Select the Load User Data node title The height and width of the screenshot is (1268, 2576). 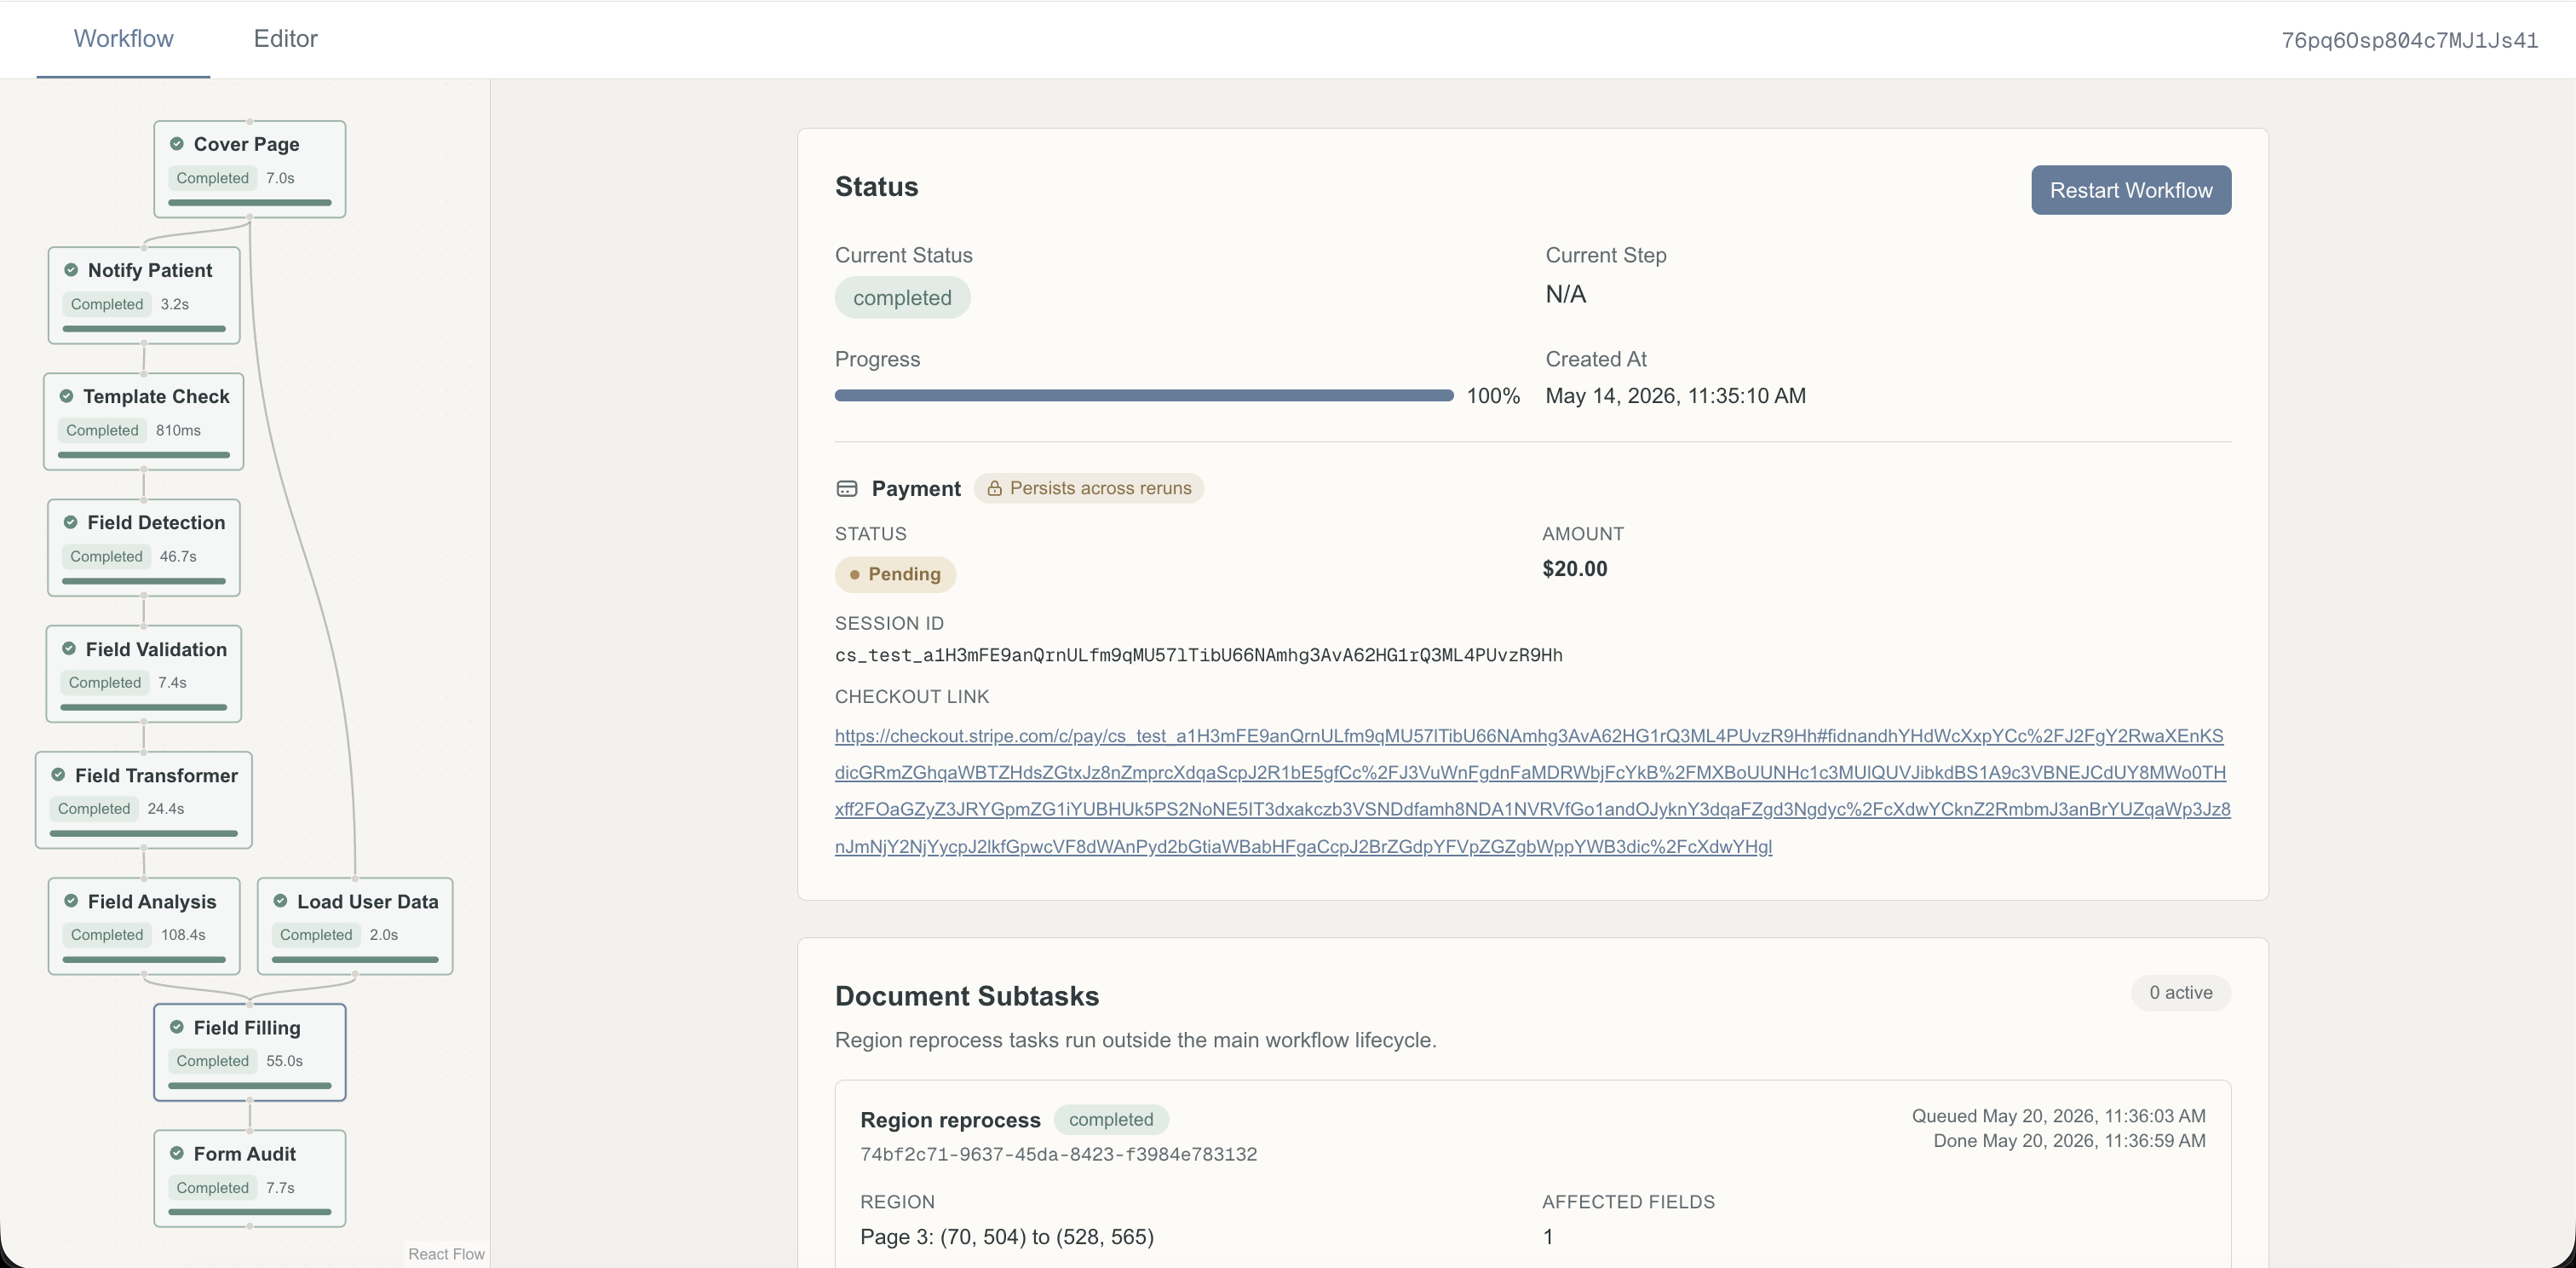coord(368,901)
